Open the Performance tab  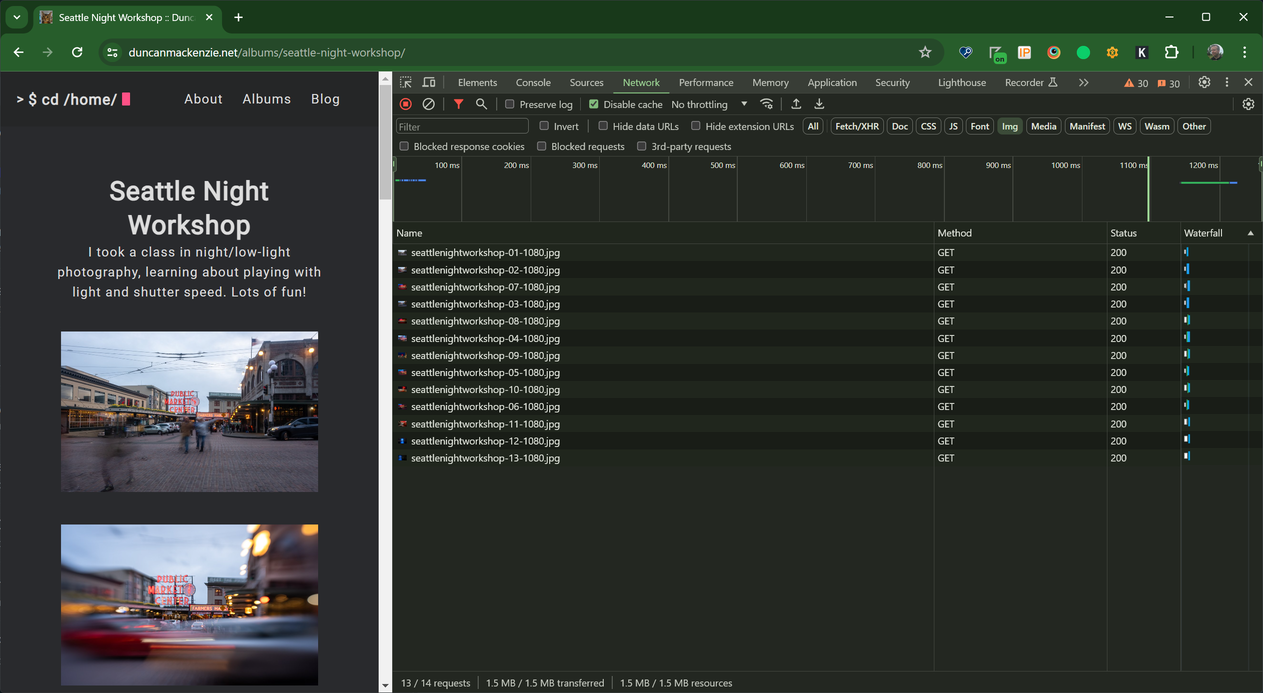tap(706, 83)
